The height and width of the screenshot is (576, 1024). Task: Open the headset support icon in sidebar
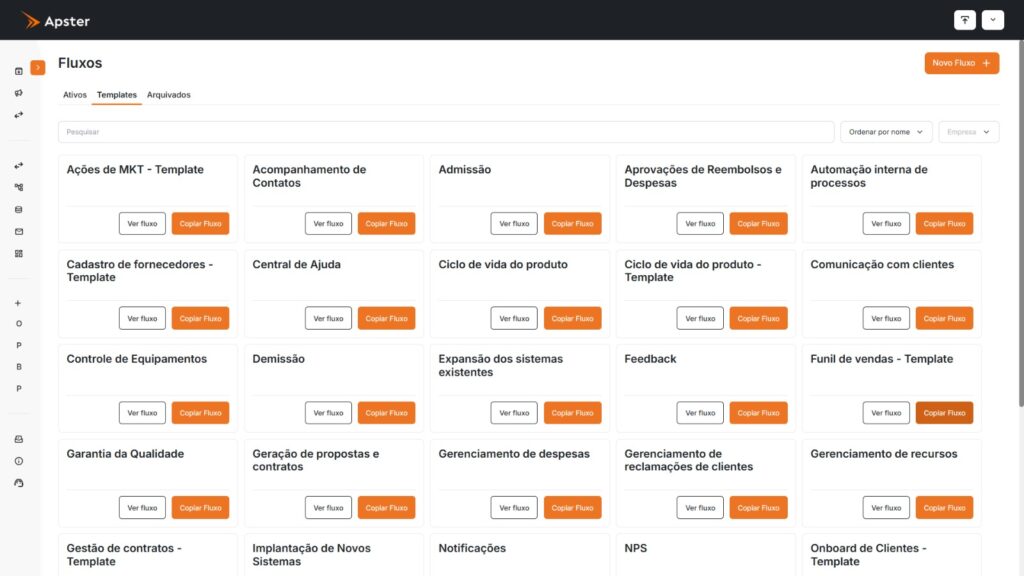(x=19, y=483)
